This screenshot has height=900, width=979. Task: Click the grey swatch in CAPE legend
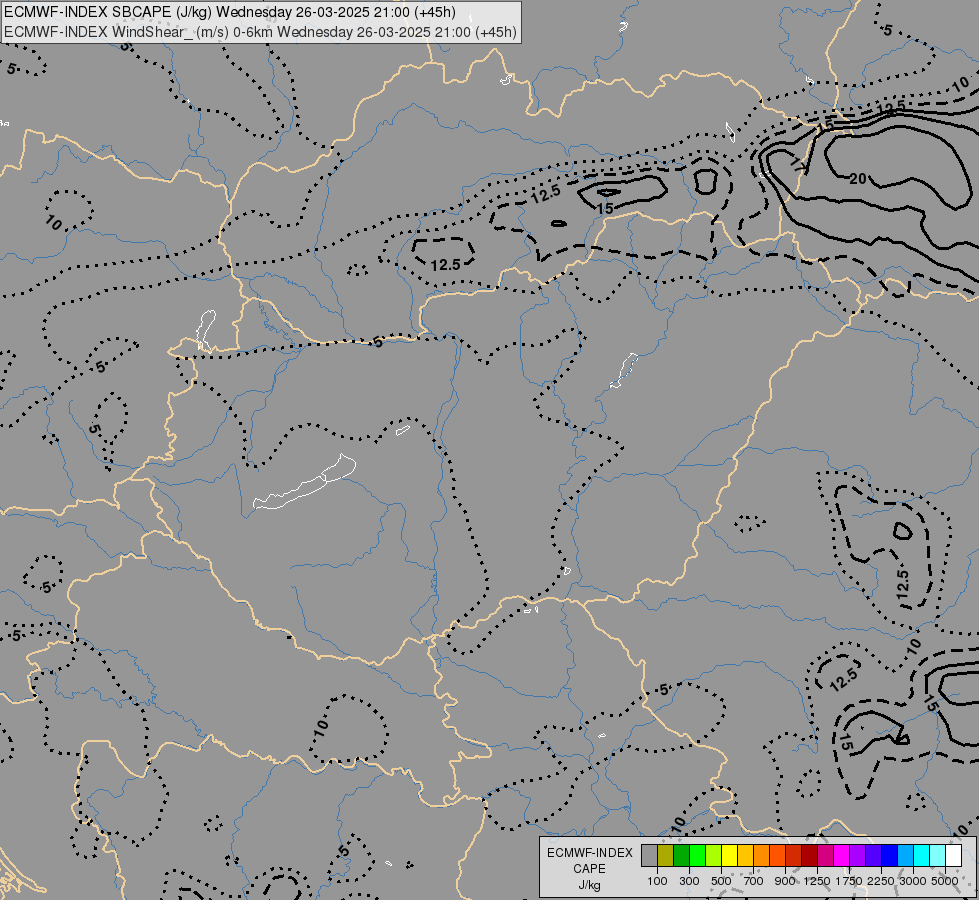point(649,856)
